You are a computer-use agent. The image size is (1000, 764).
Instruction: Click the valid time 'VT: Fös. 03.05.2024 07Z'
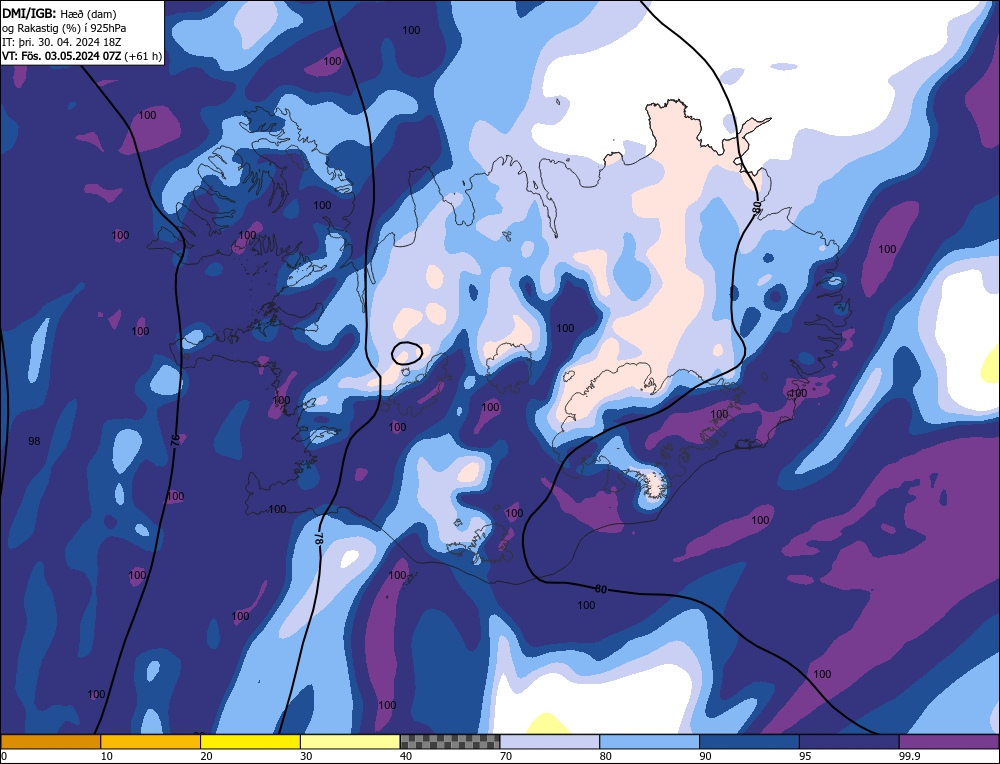(61, 56)
